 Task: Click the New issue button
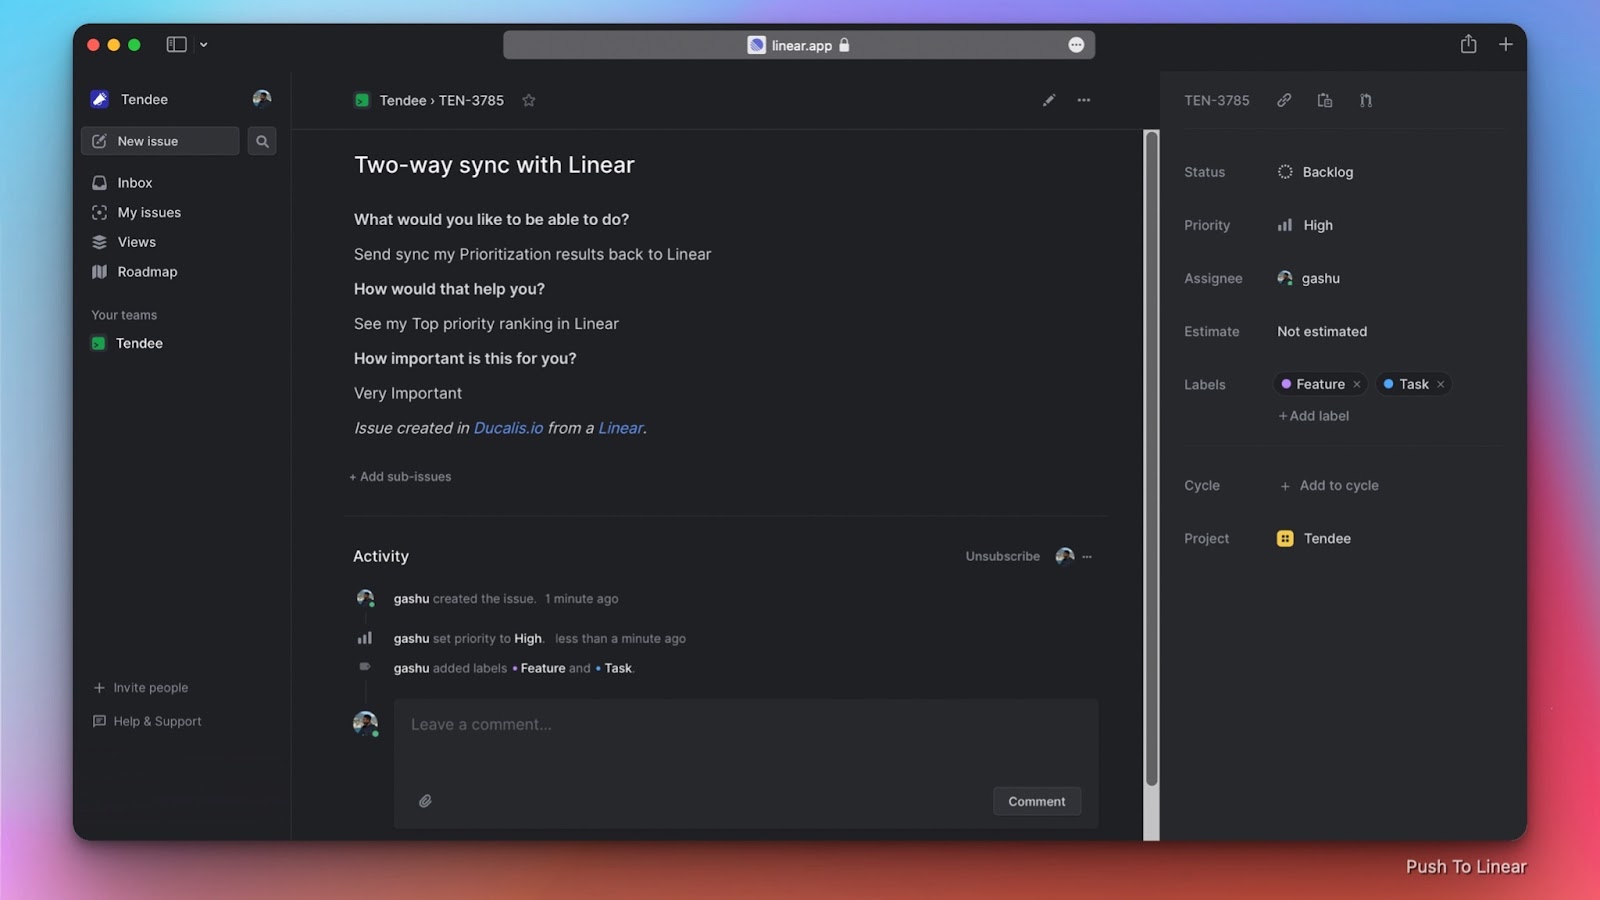tap(160, 141)
